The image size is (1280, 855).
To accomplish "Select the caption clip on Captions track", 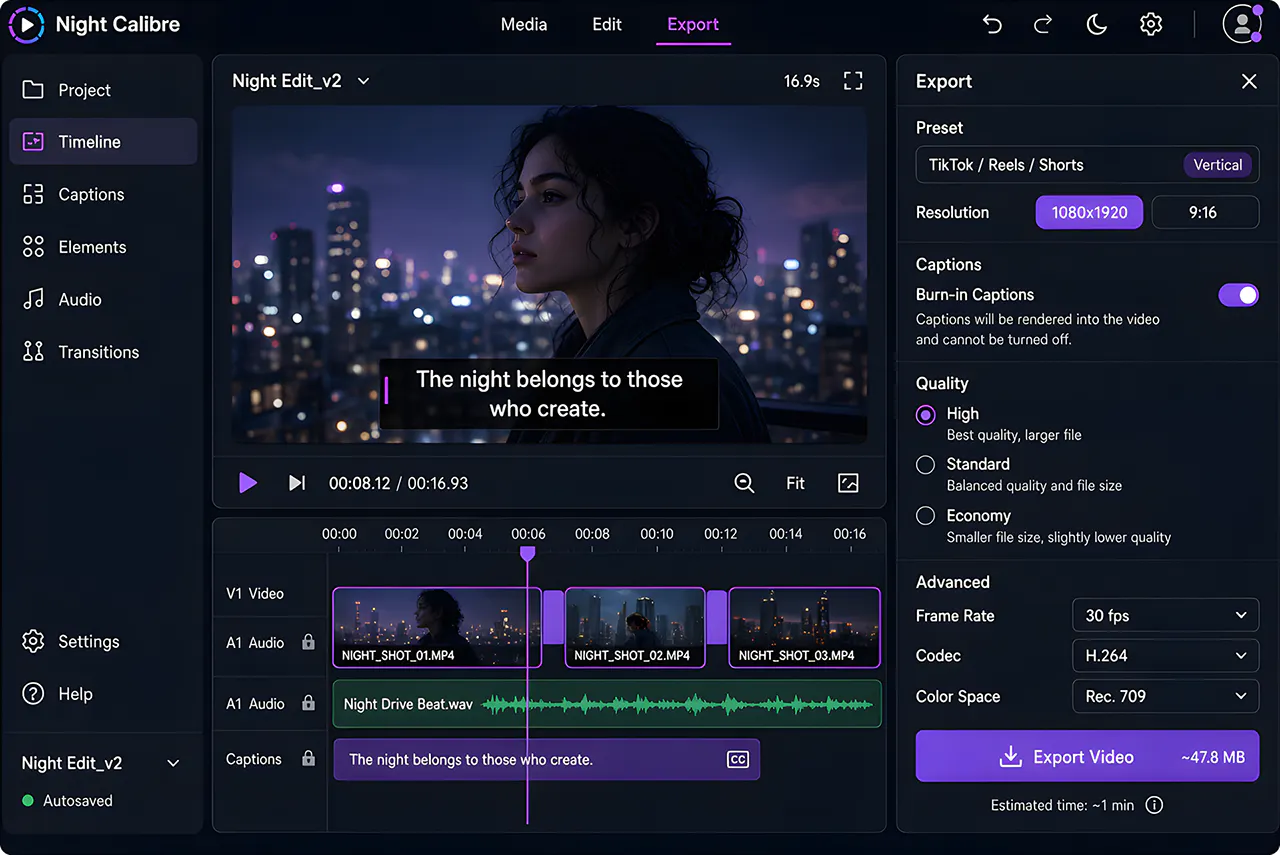I will (546, 760).
